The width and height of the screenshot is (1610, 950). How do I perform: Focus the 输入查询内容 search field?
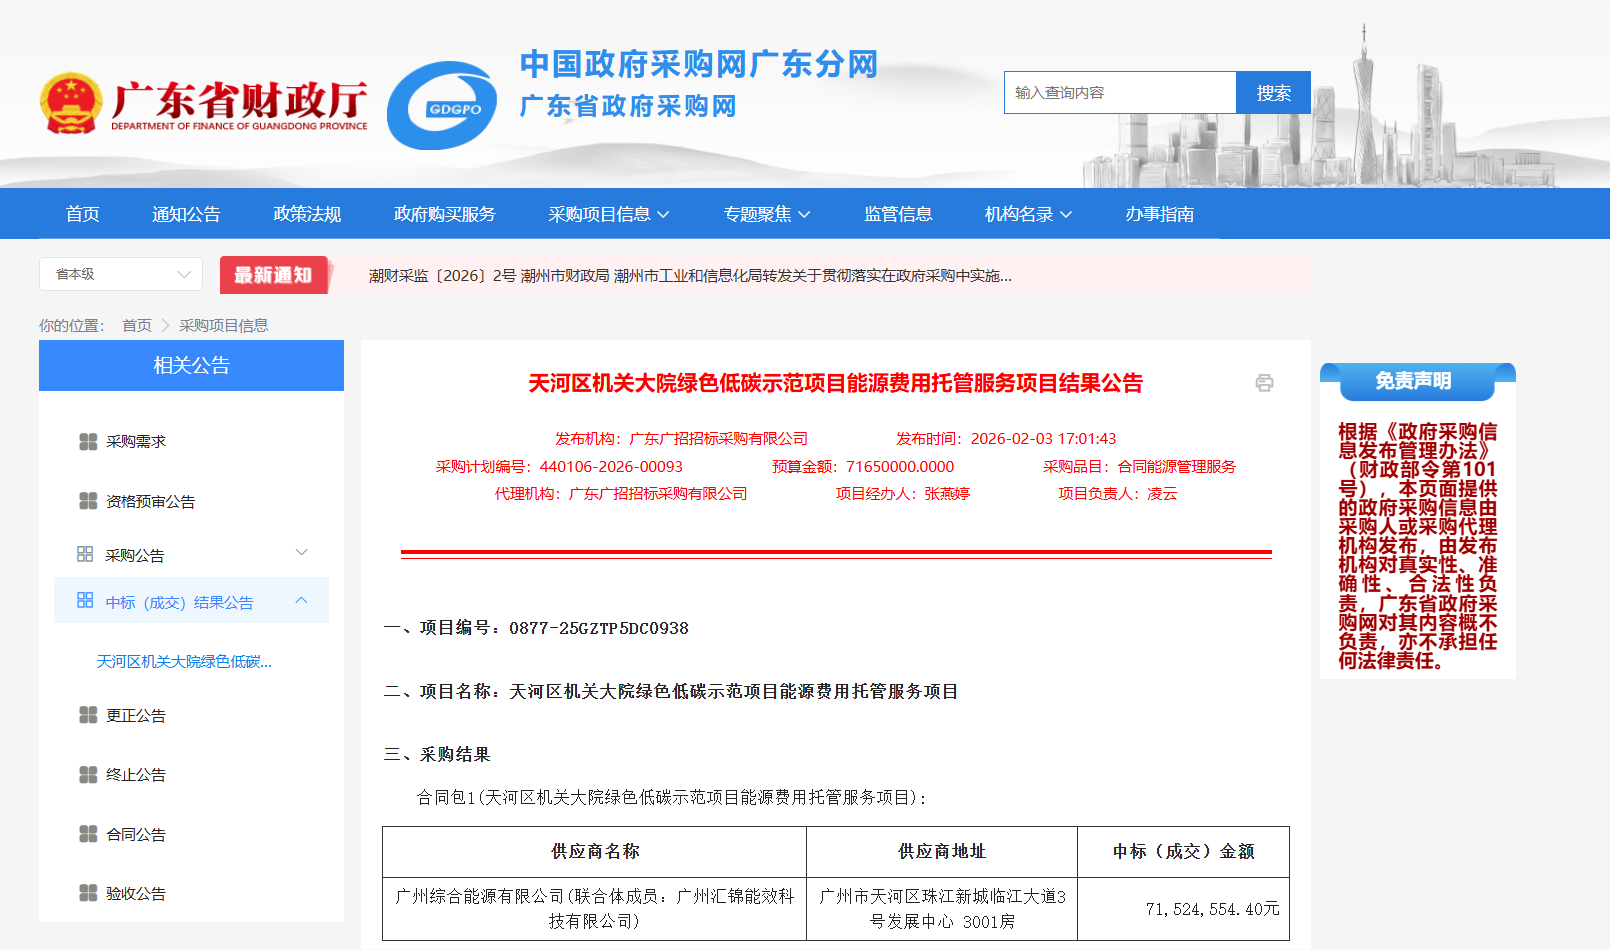1120,93
